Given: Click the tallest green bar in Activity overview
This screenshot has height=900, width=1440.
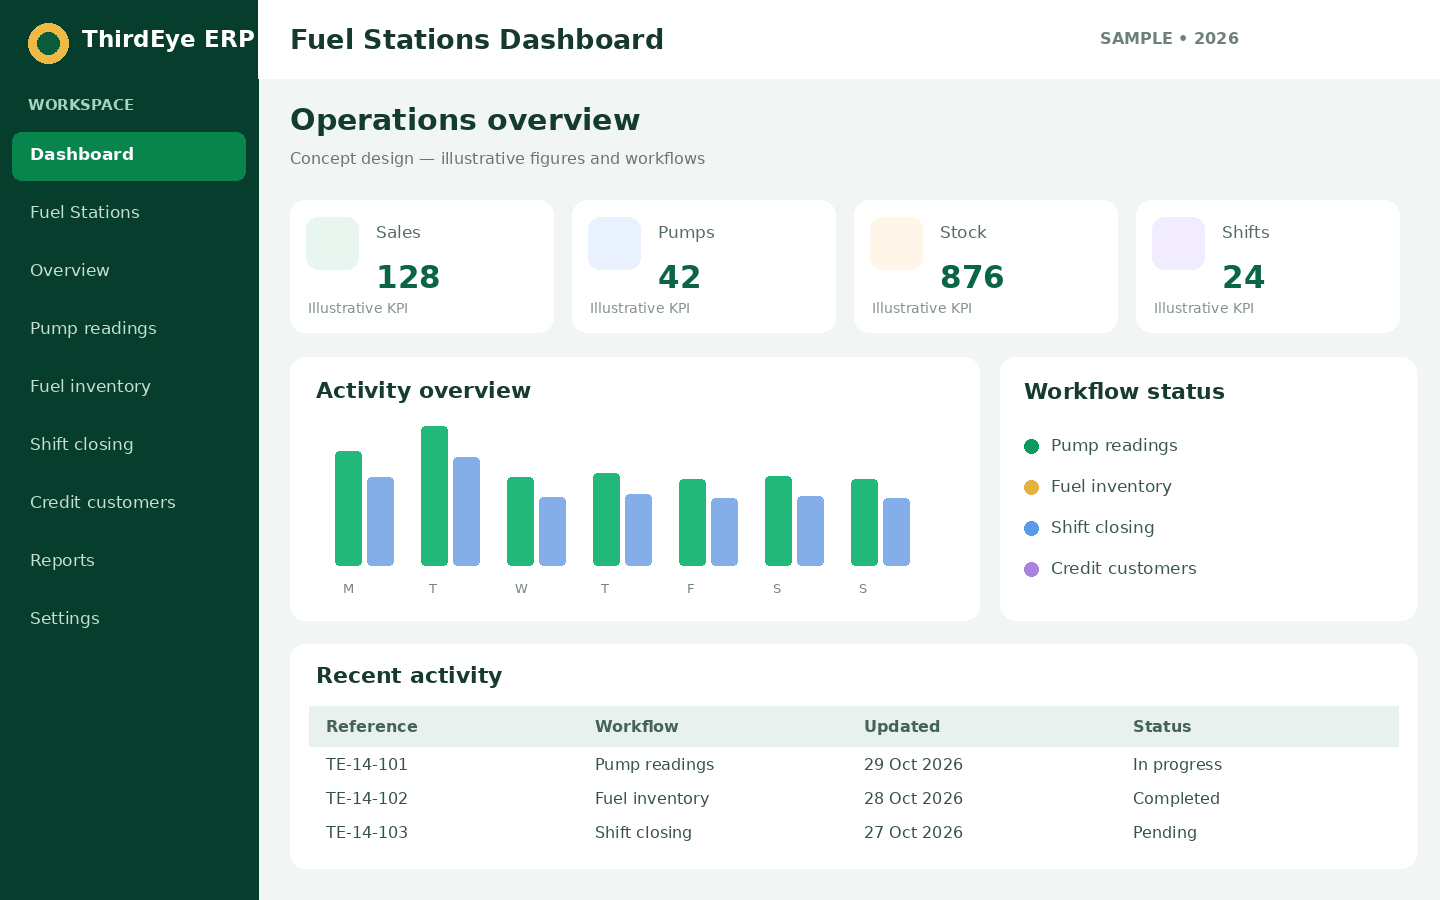Looking at the screenshot, I should tap(434, 496).
